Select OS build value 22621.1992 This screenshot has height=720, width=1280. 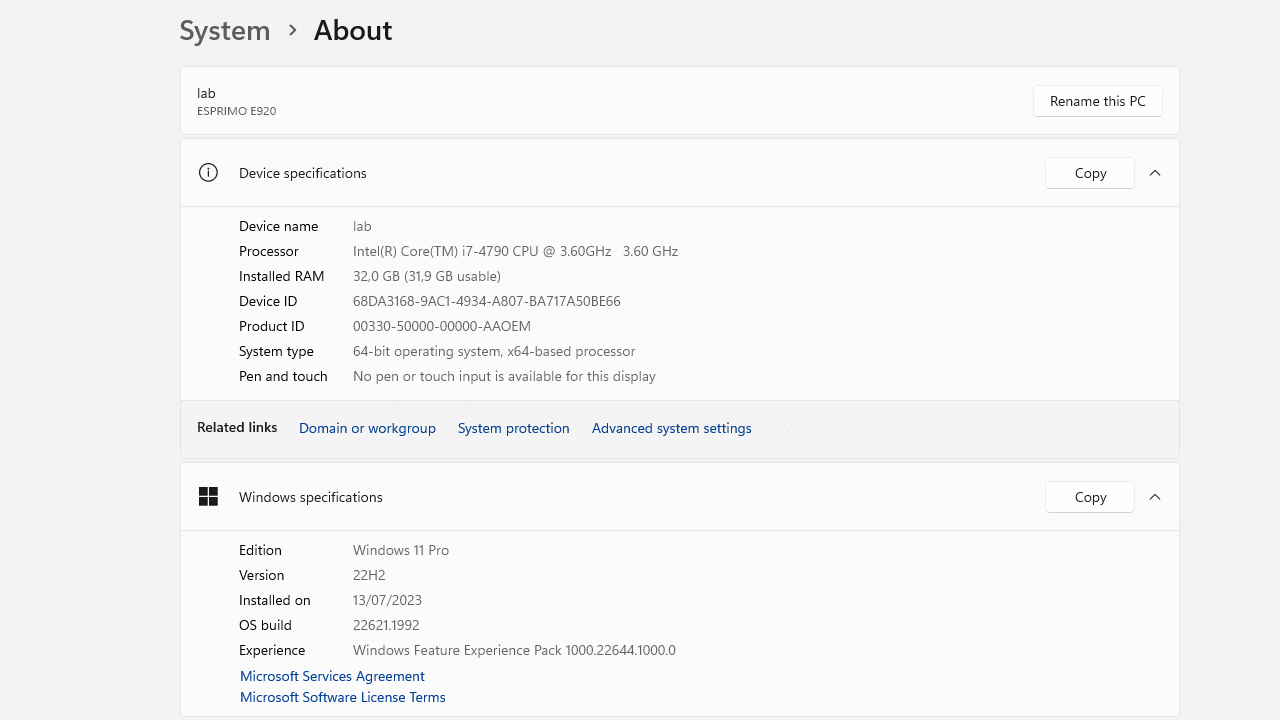[386, 625]
